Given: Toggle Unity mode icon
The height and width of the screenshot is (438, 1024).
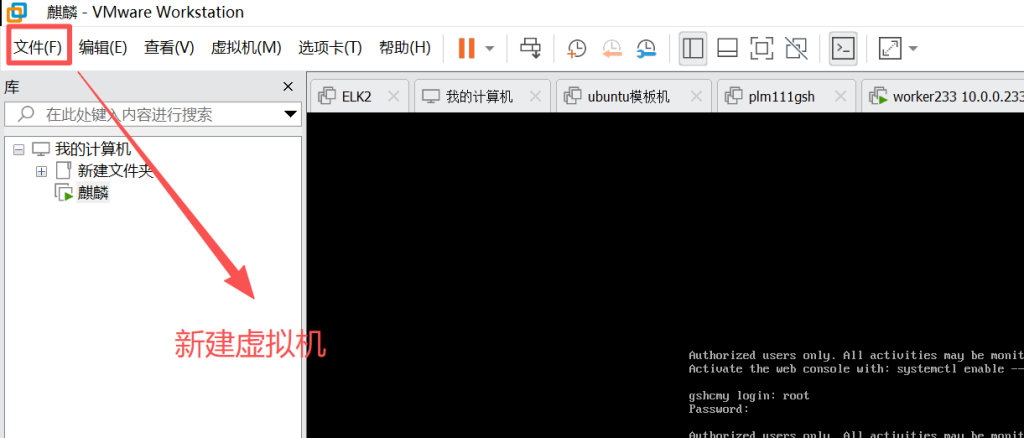Looking at the screenshot, I should [796, 48].
